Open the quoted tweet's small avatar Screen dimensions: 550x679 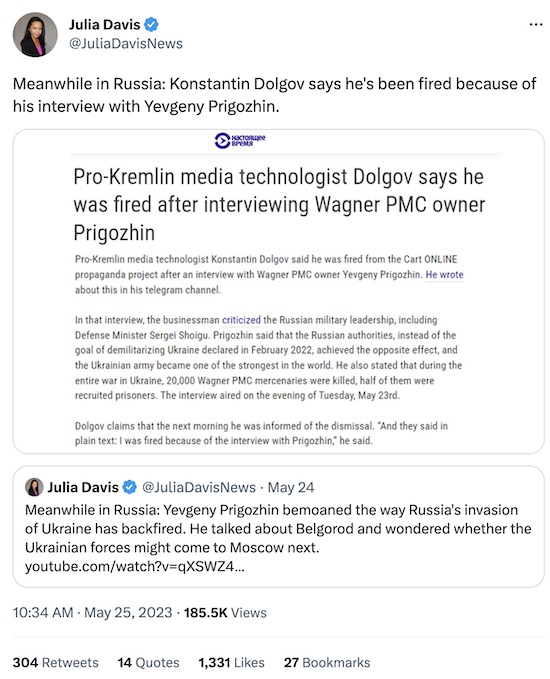pos(34,487)
